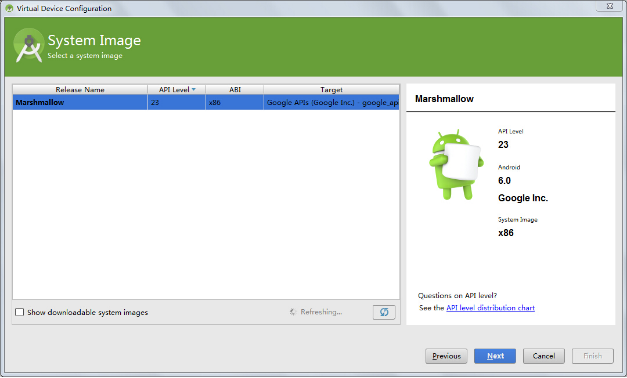The width and height of the screenshot is (627, 378).
Task: Click the x86 ABI cell in the row
Action: (234, 102)
